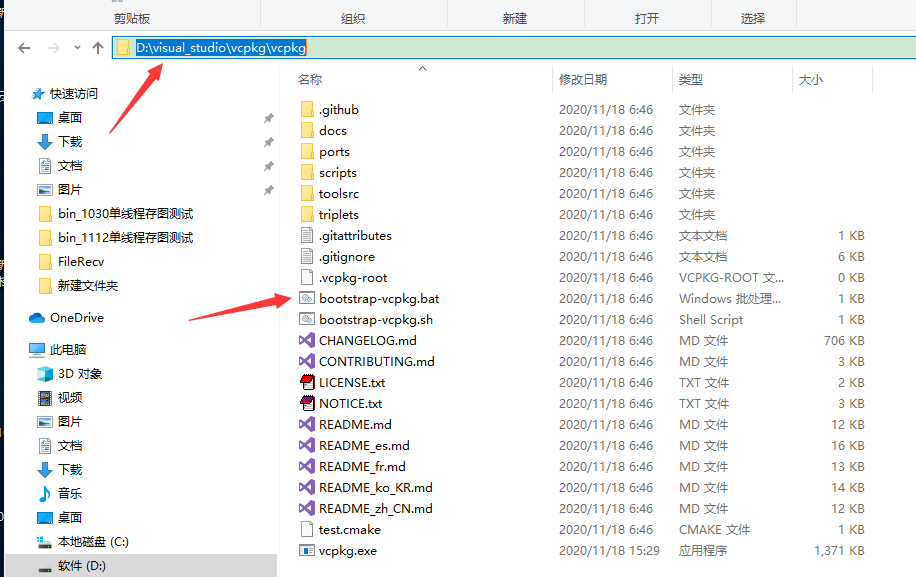Open 下载 under quick access
The width and height of the screenshot is (916, 577).
click(70, 141)
